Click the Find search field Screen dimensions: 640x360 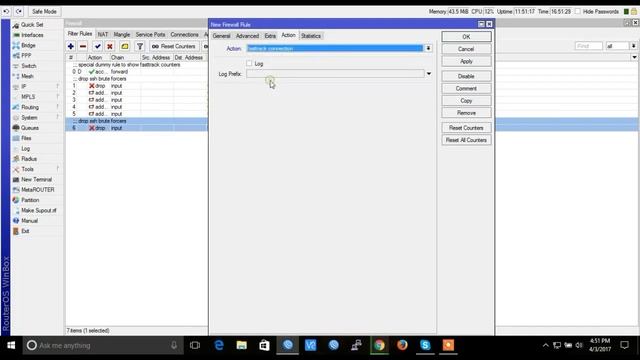pos(589,46)
